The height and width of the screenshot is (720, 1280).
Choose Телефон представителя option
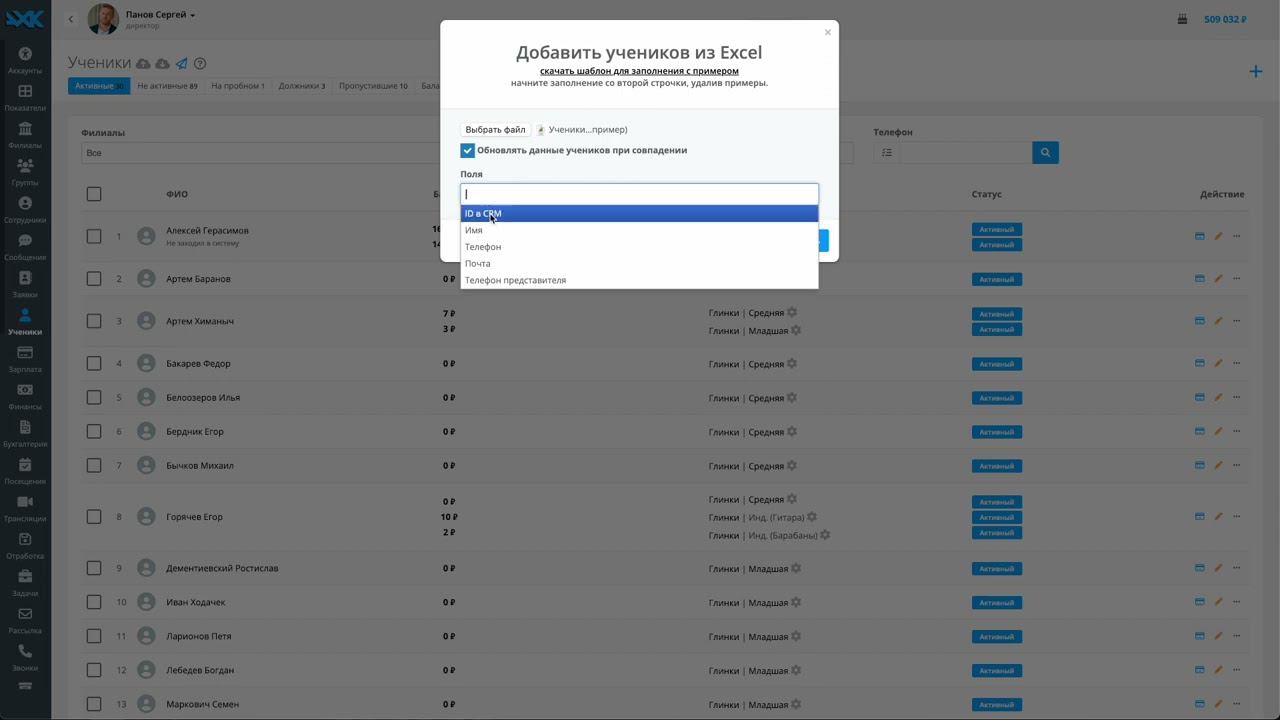coord(639,280)
